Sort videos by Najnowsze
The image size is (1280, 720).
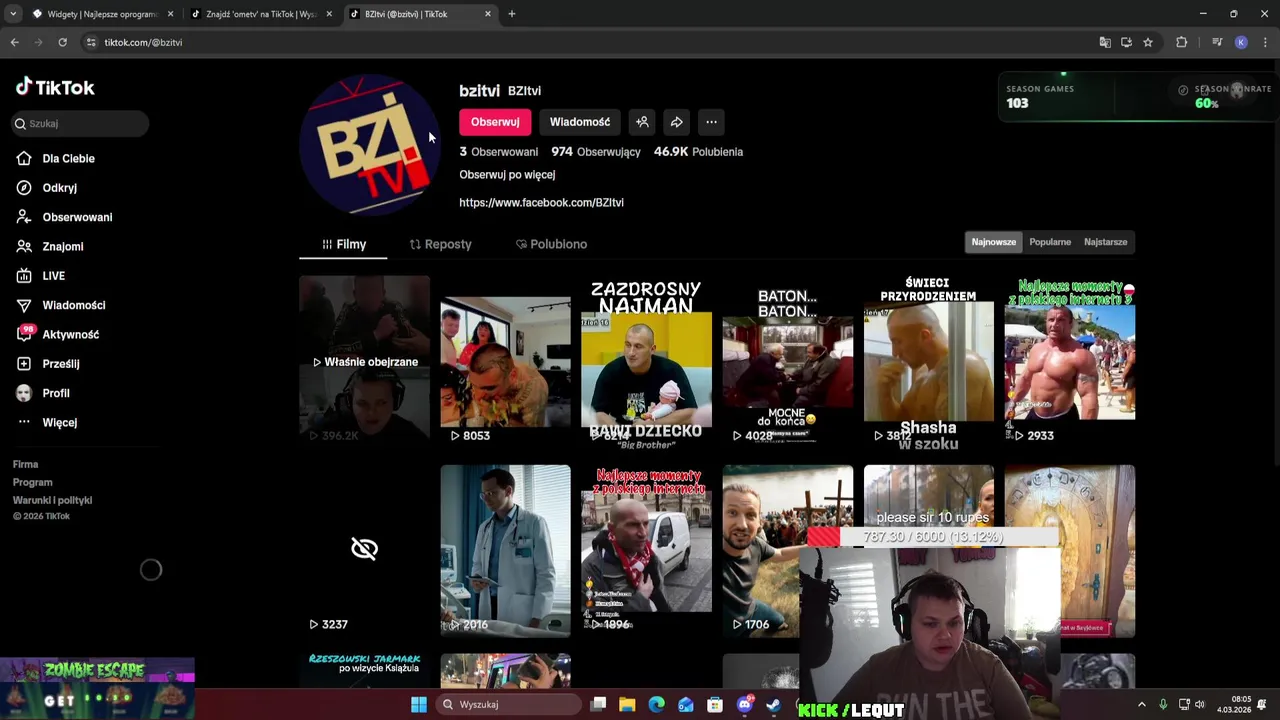coord(994,242)
